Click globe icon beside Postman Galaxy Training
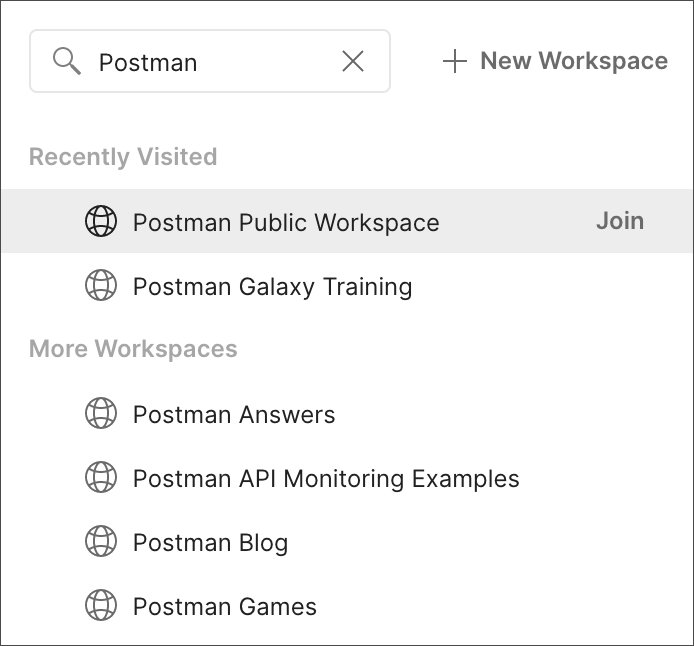694x646 pixels. (x=101, y=285)
